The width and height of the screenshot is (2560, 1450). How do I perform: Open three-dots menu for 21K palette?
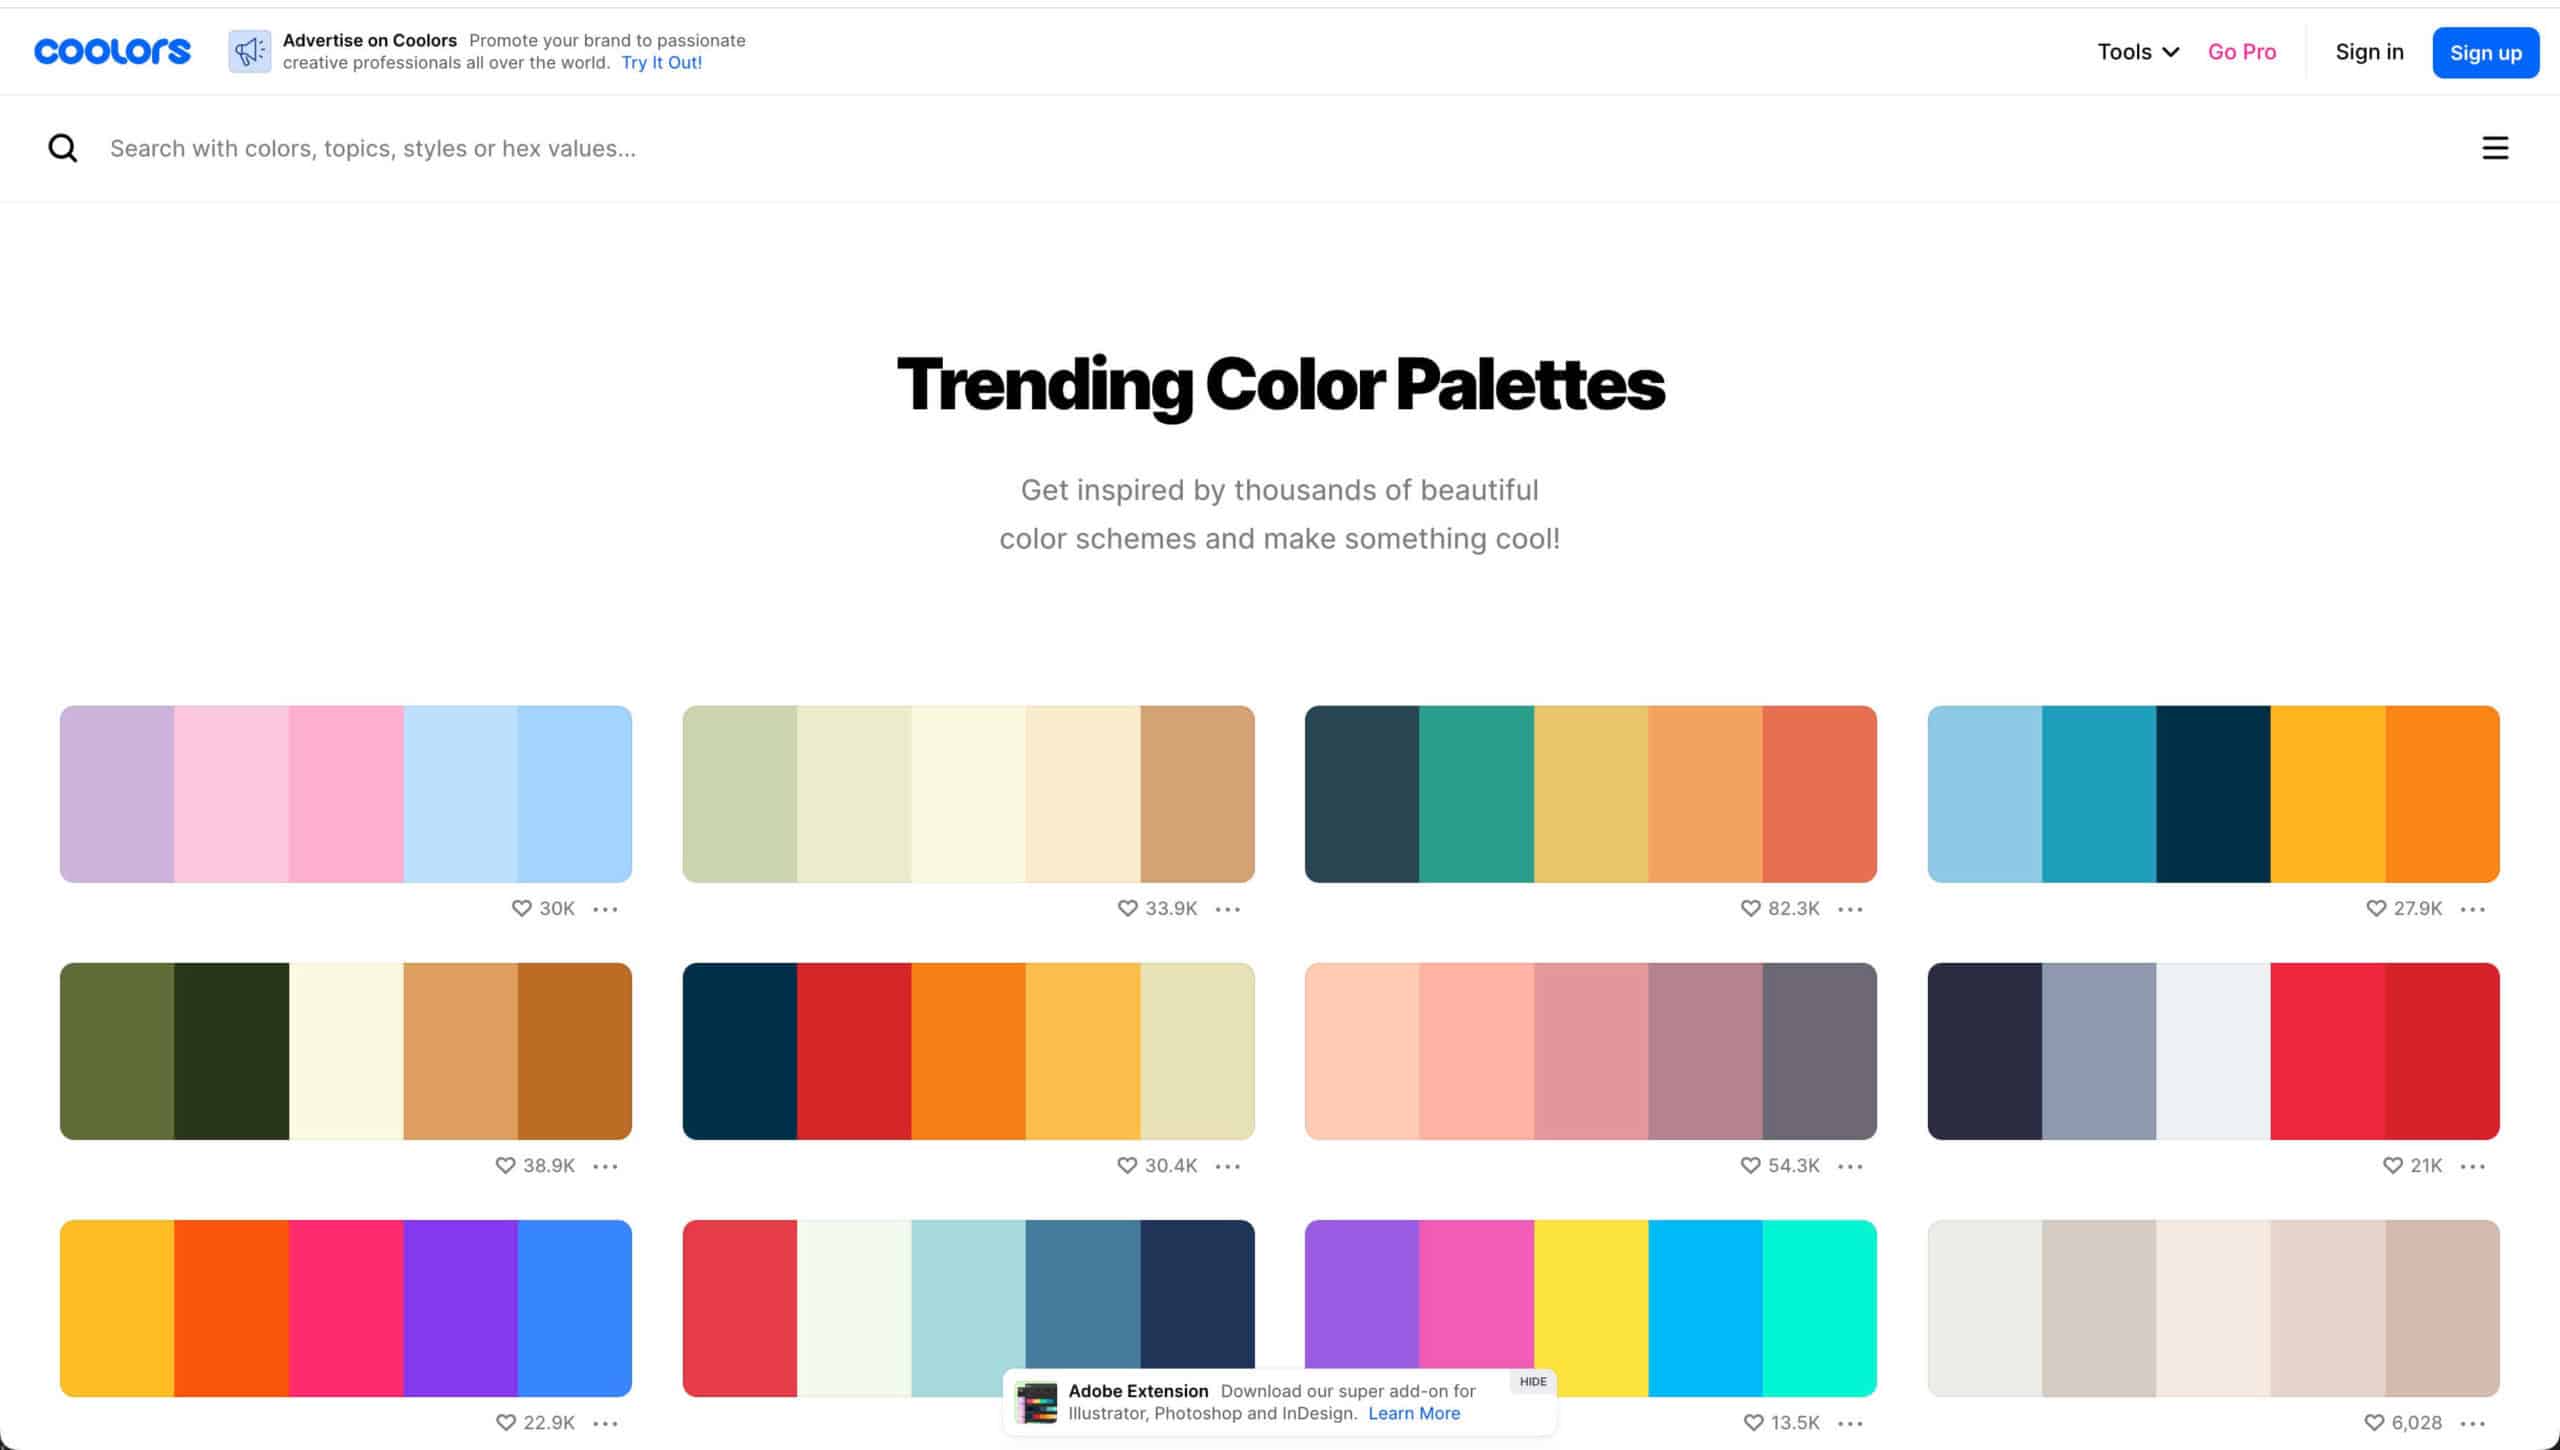[2473, 1166]
